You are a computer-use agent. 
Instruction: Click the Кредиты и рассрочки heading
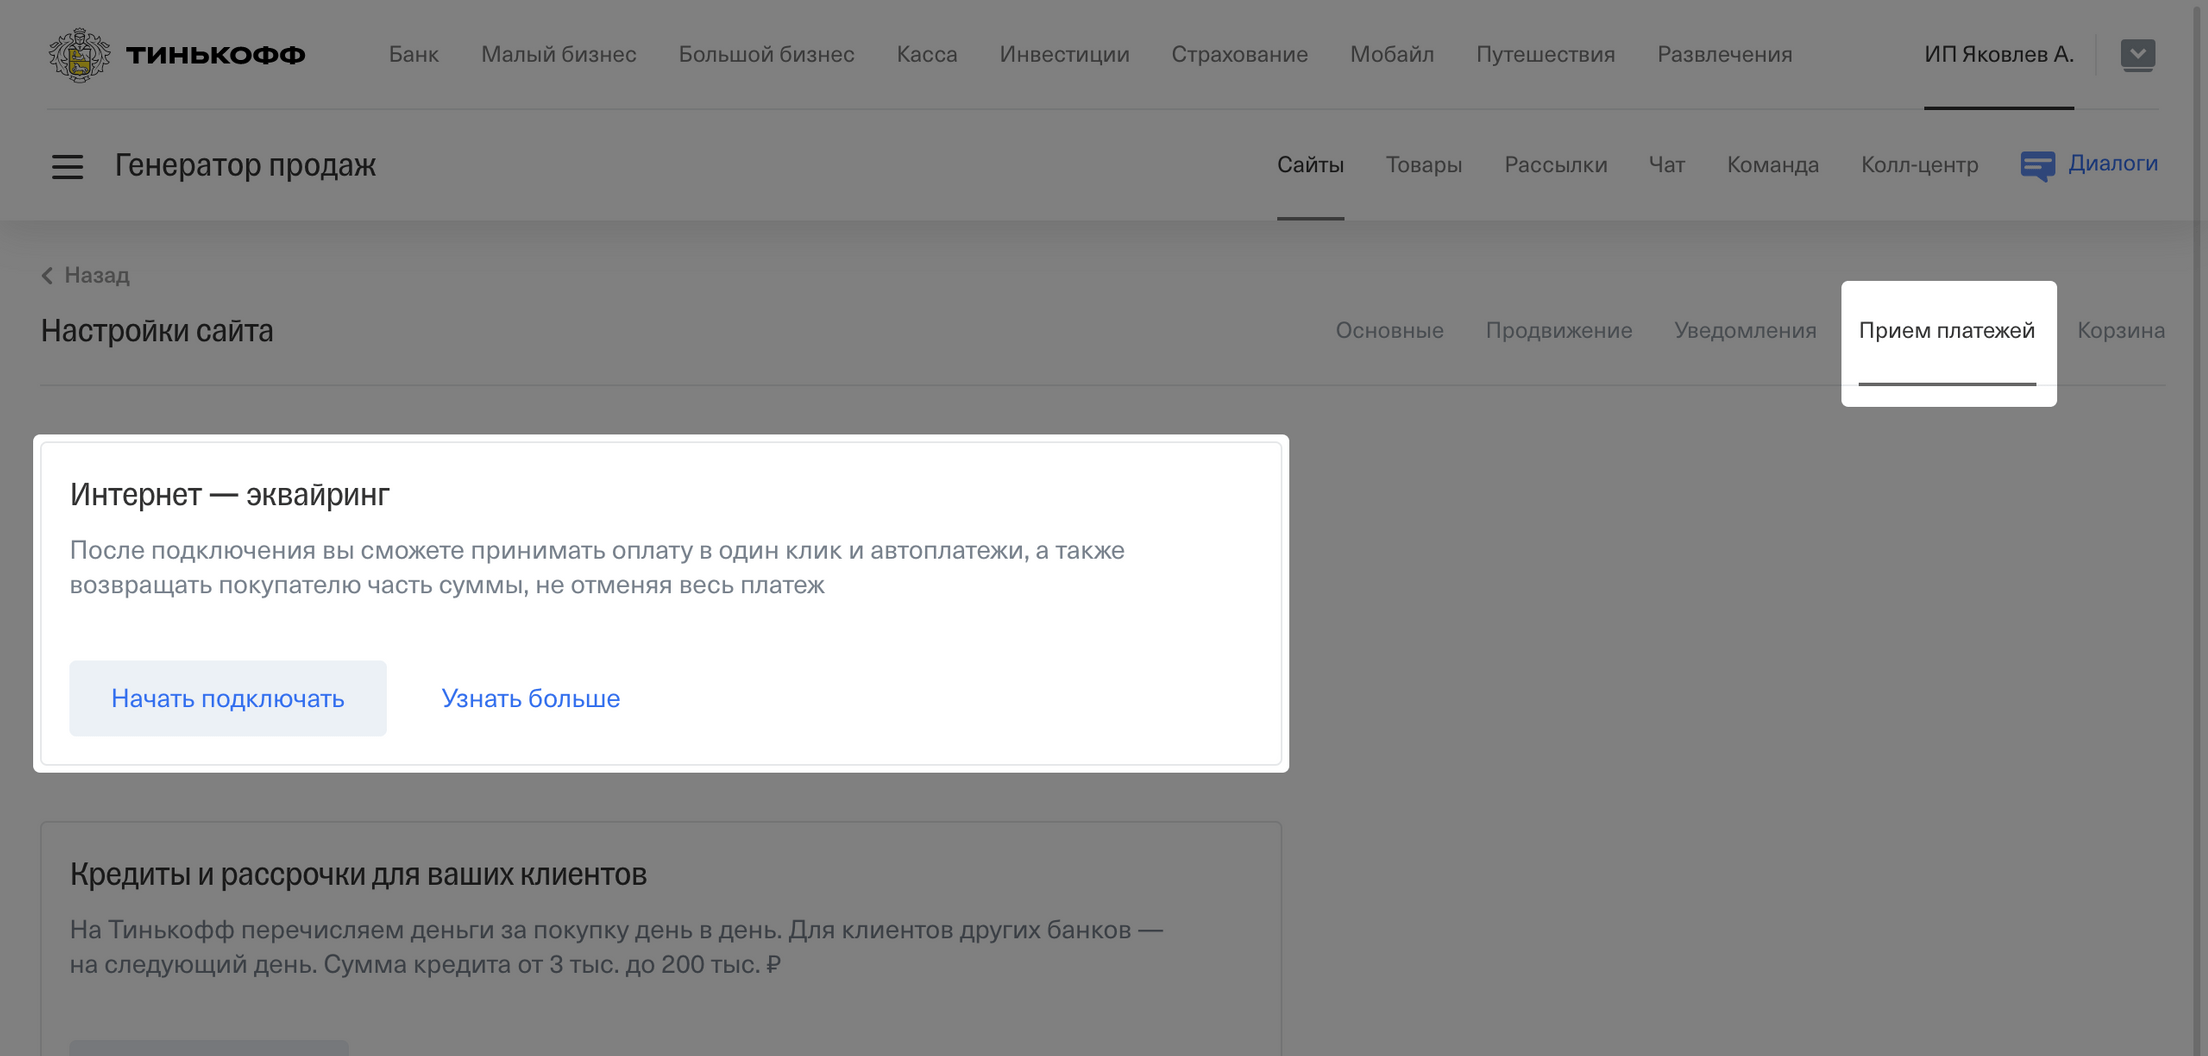[359, 874]
